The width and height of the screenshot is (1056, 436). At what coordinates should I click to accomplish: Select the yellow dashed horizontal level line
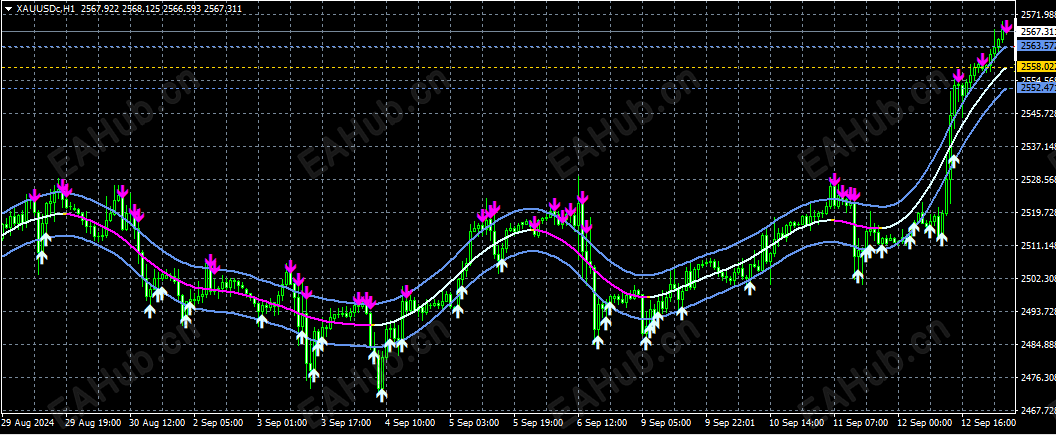[508, 67]
